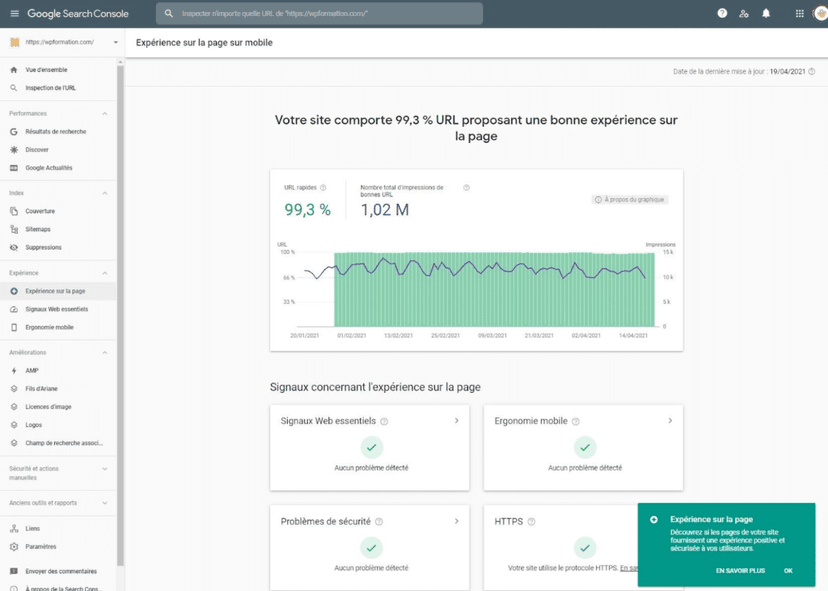Viewport: 828px width, 591px height.
Task: Dismiss the toast with OK
Action: (788, 570)
